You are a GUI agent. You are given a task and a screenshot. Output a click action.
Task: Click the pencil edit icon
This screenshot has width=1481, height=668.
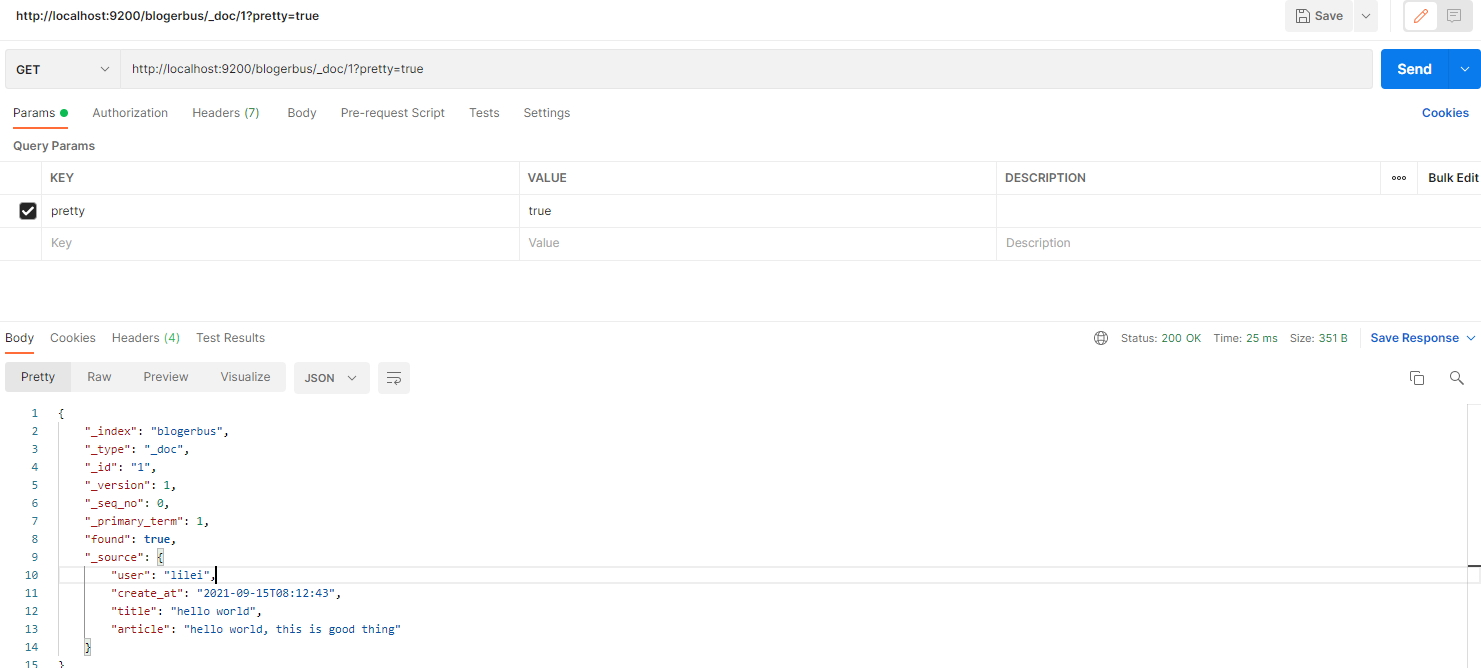[1421, 16]
